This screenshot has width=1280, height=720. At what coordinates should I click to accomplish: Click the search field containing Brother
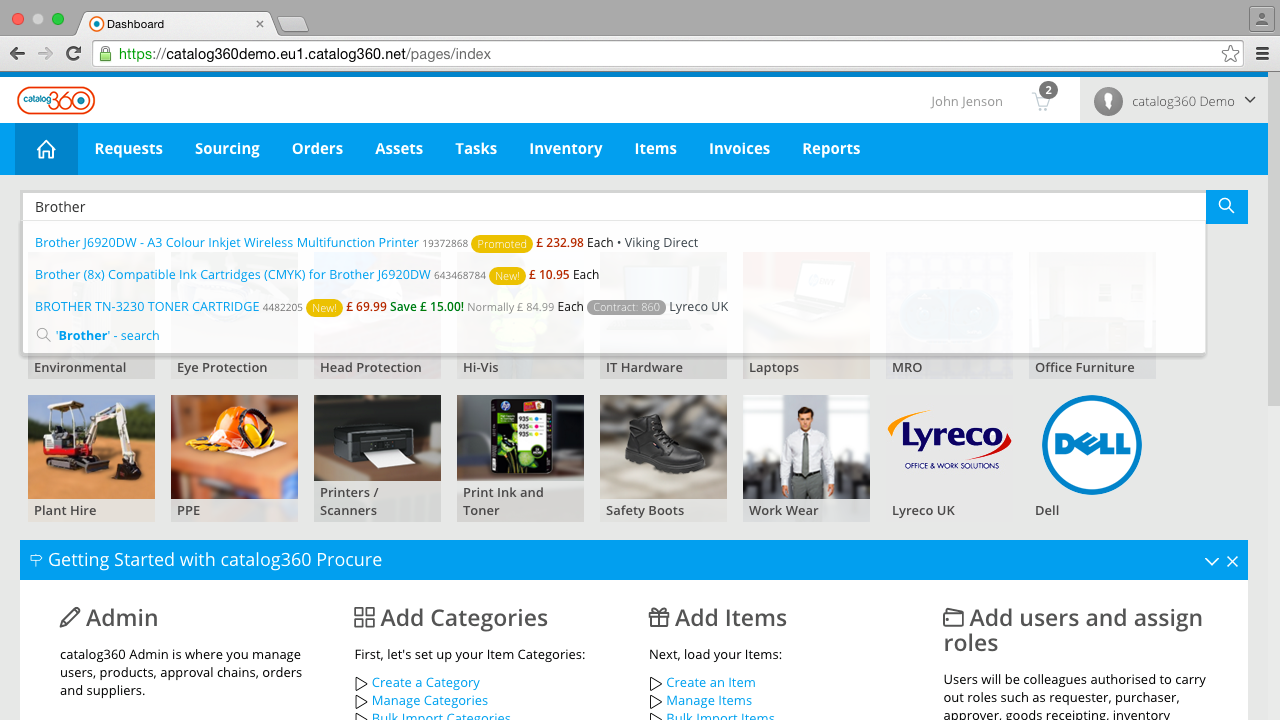614,207
